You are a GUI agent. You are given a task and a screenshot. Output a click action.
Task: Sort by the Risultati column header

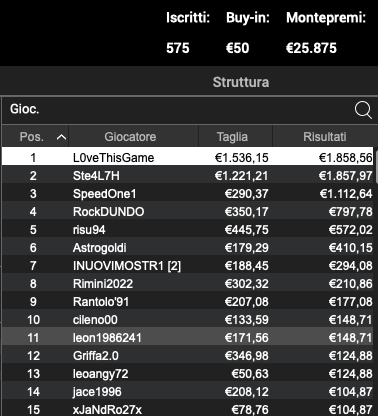pyautogui.click(x=323, y=136)
